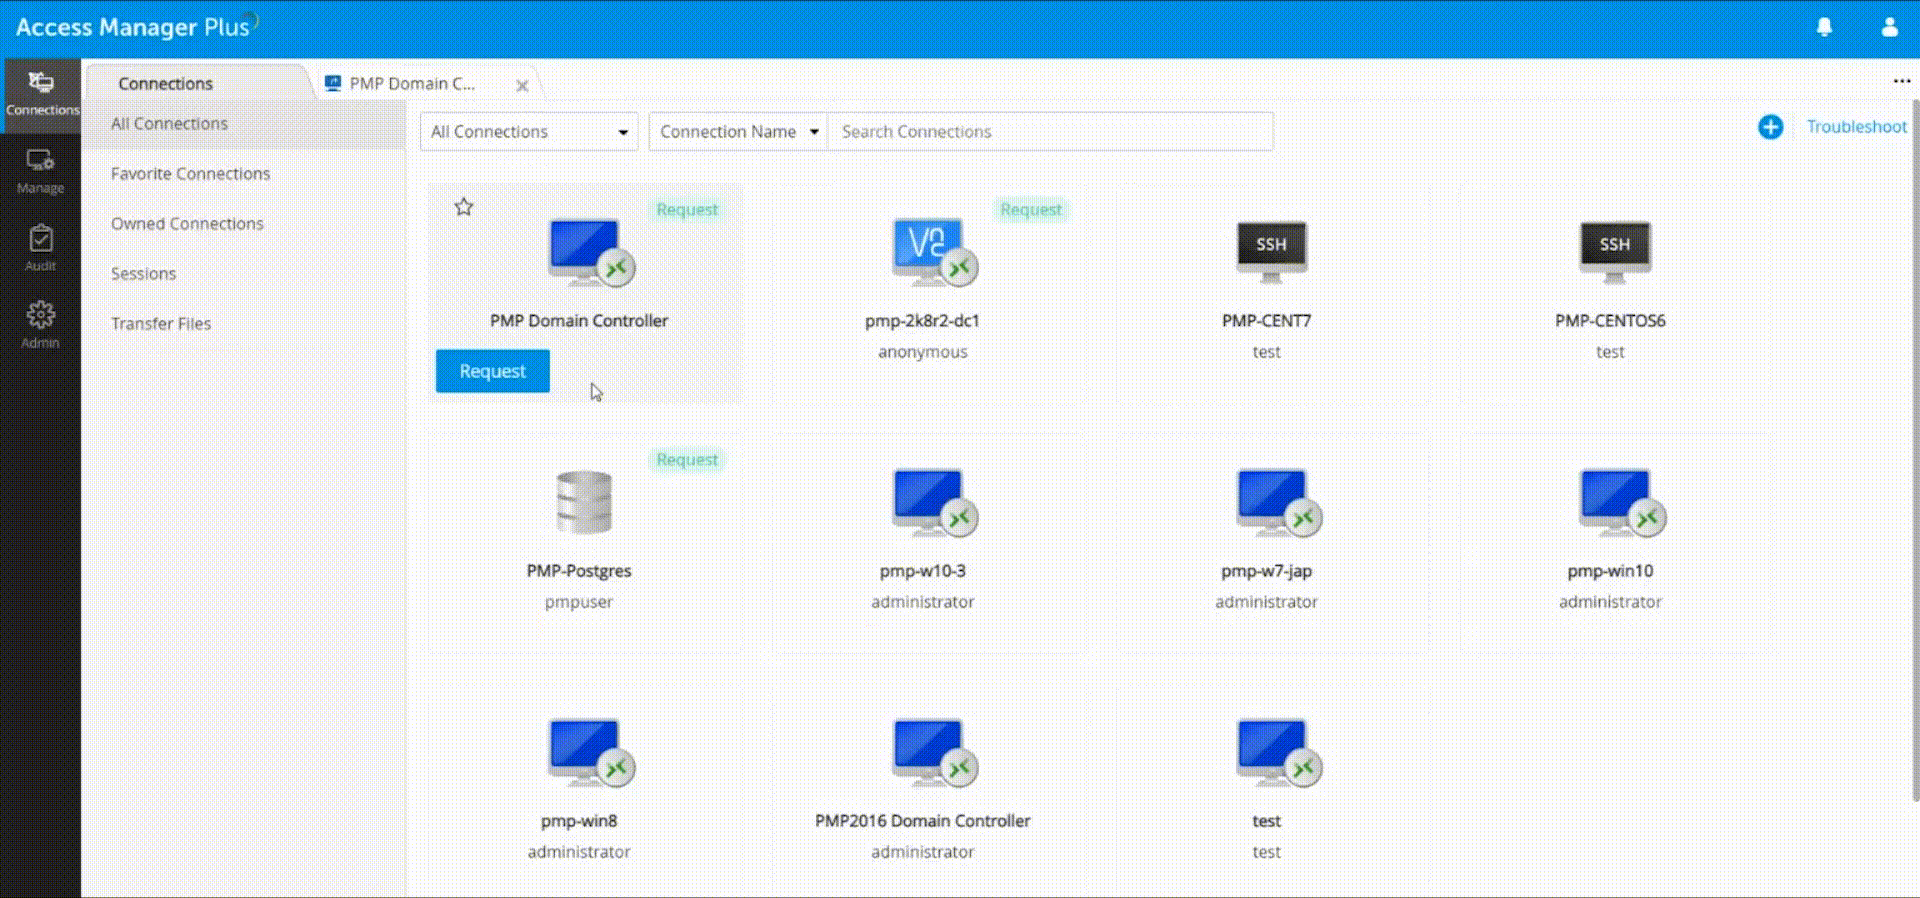
Task: Open Sessions in the sidebar
Action: pyautogui.click(x=144, y=274)
